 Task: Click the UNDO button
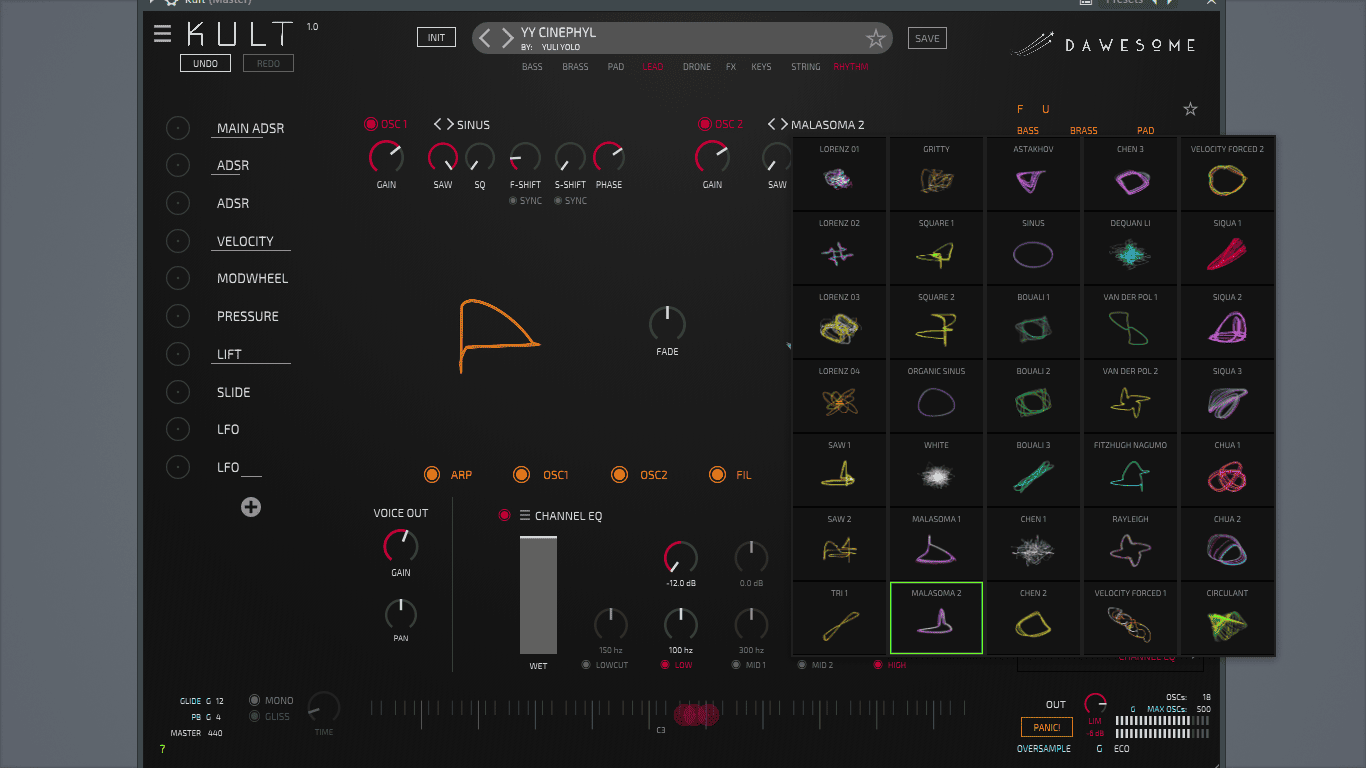[x=205, y=63]
